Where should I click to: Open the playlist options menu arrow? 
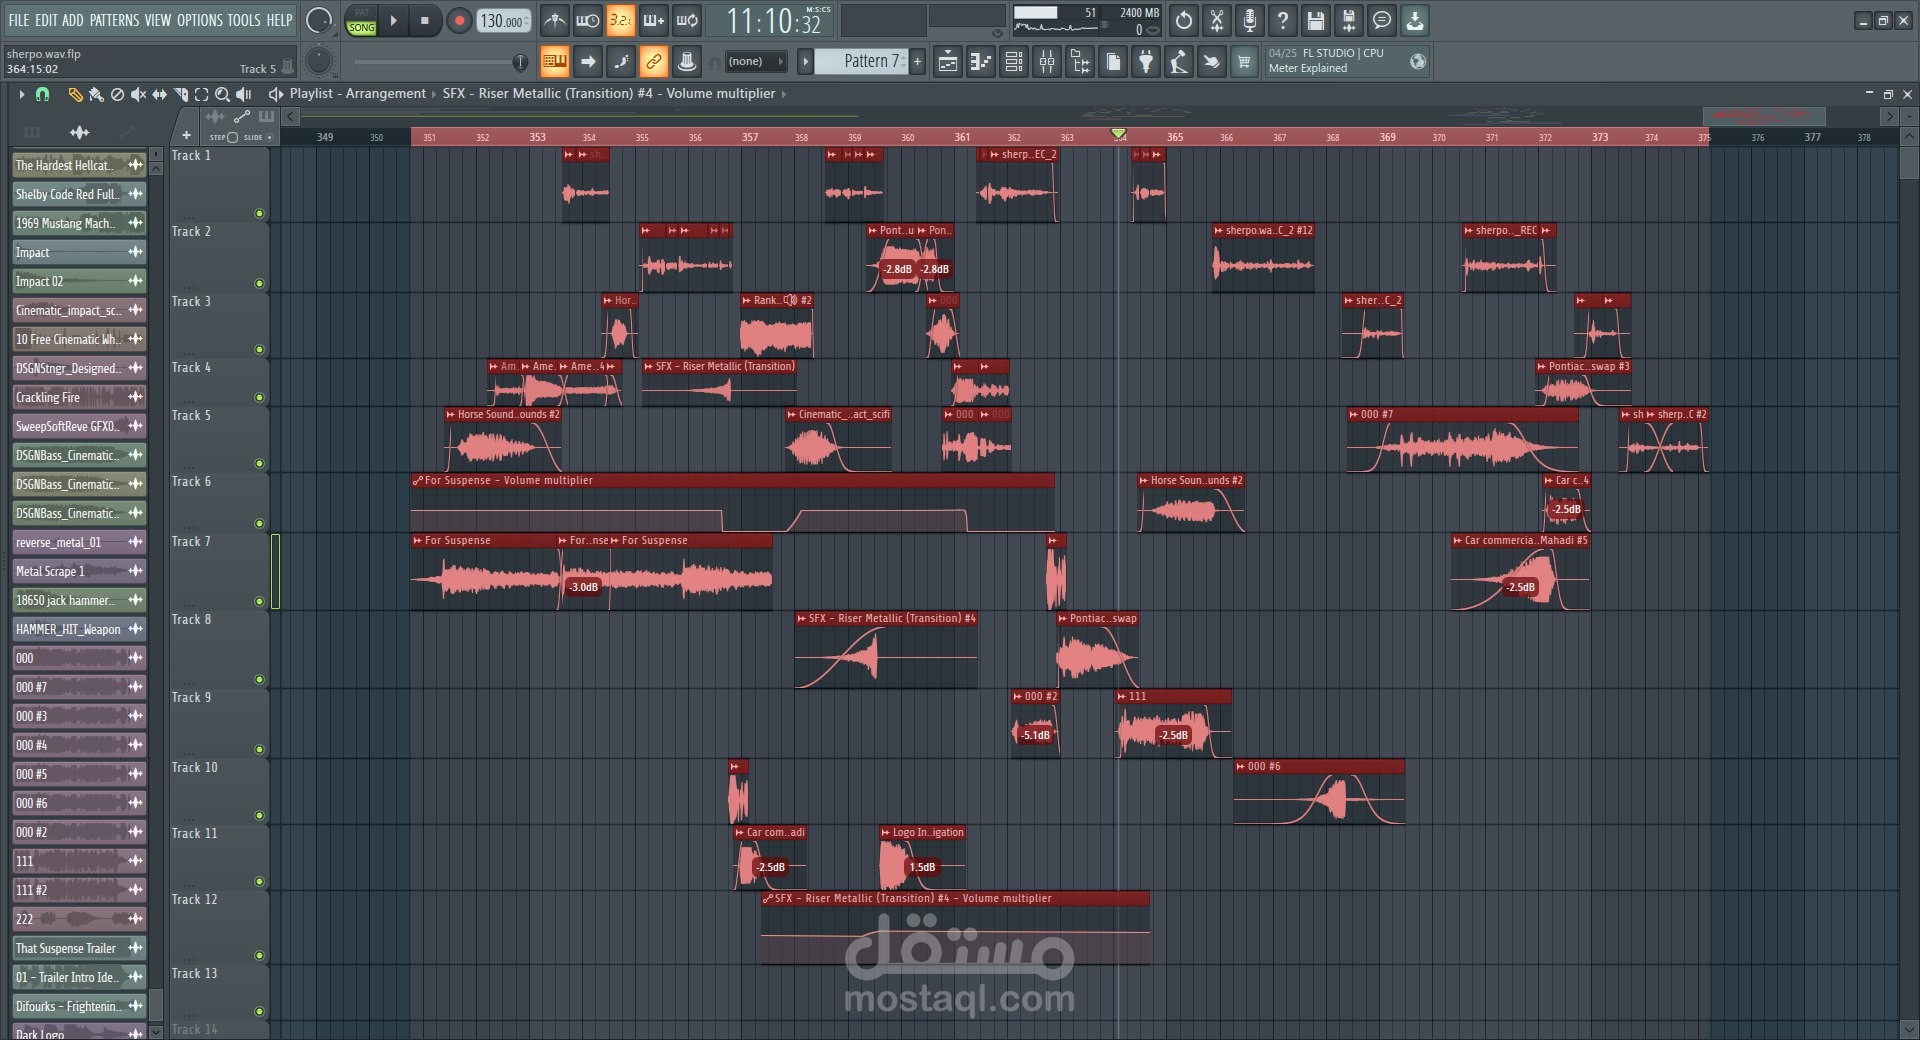[21, 94]
